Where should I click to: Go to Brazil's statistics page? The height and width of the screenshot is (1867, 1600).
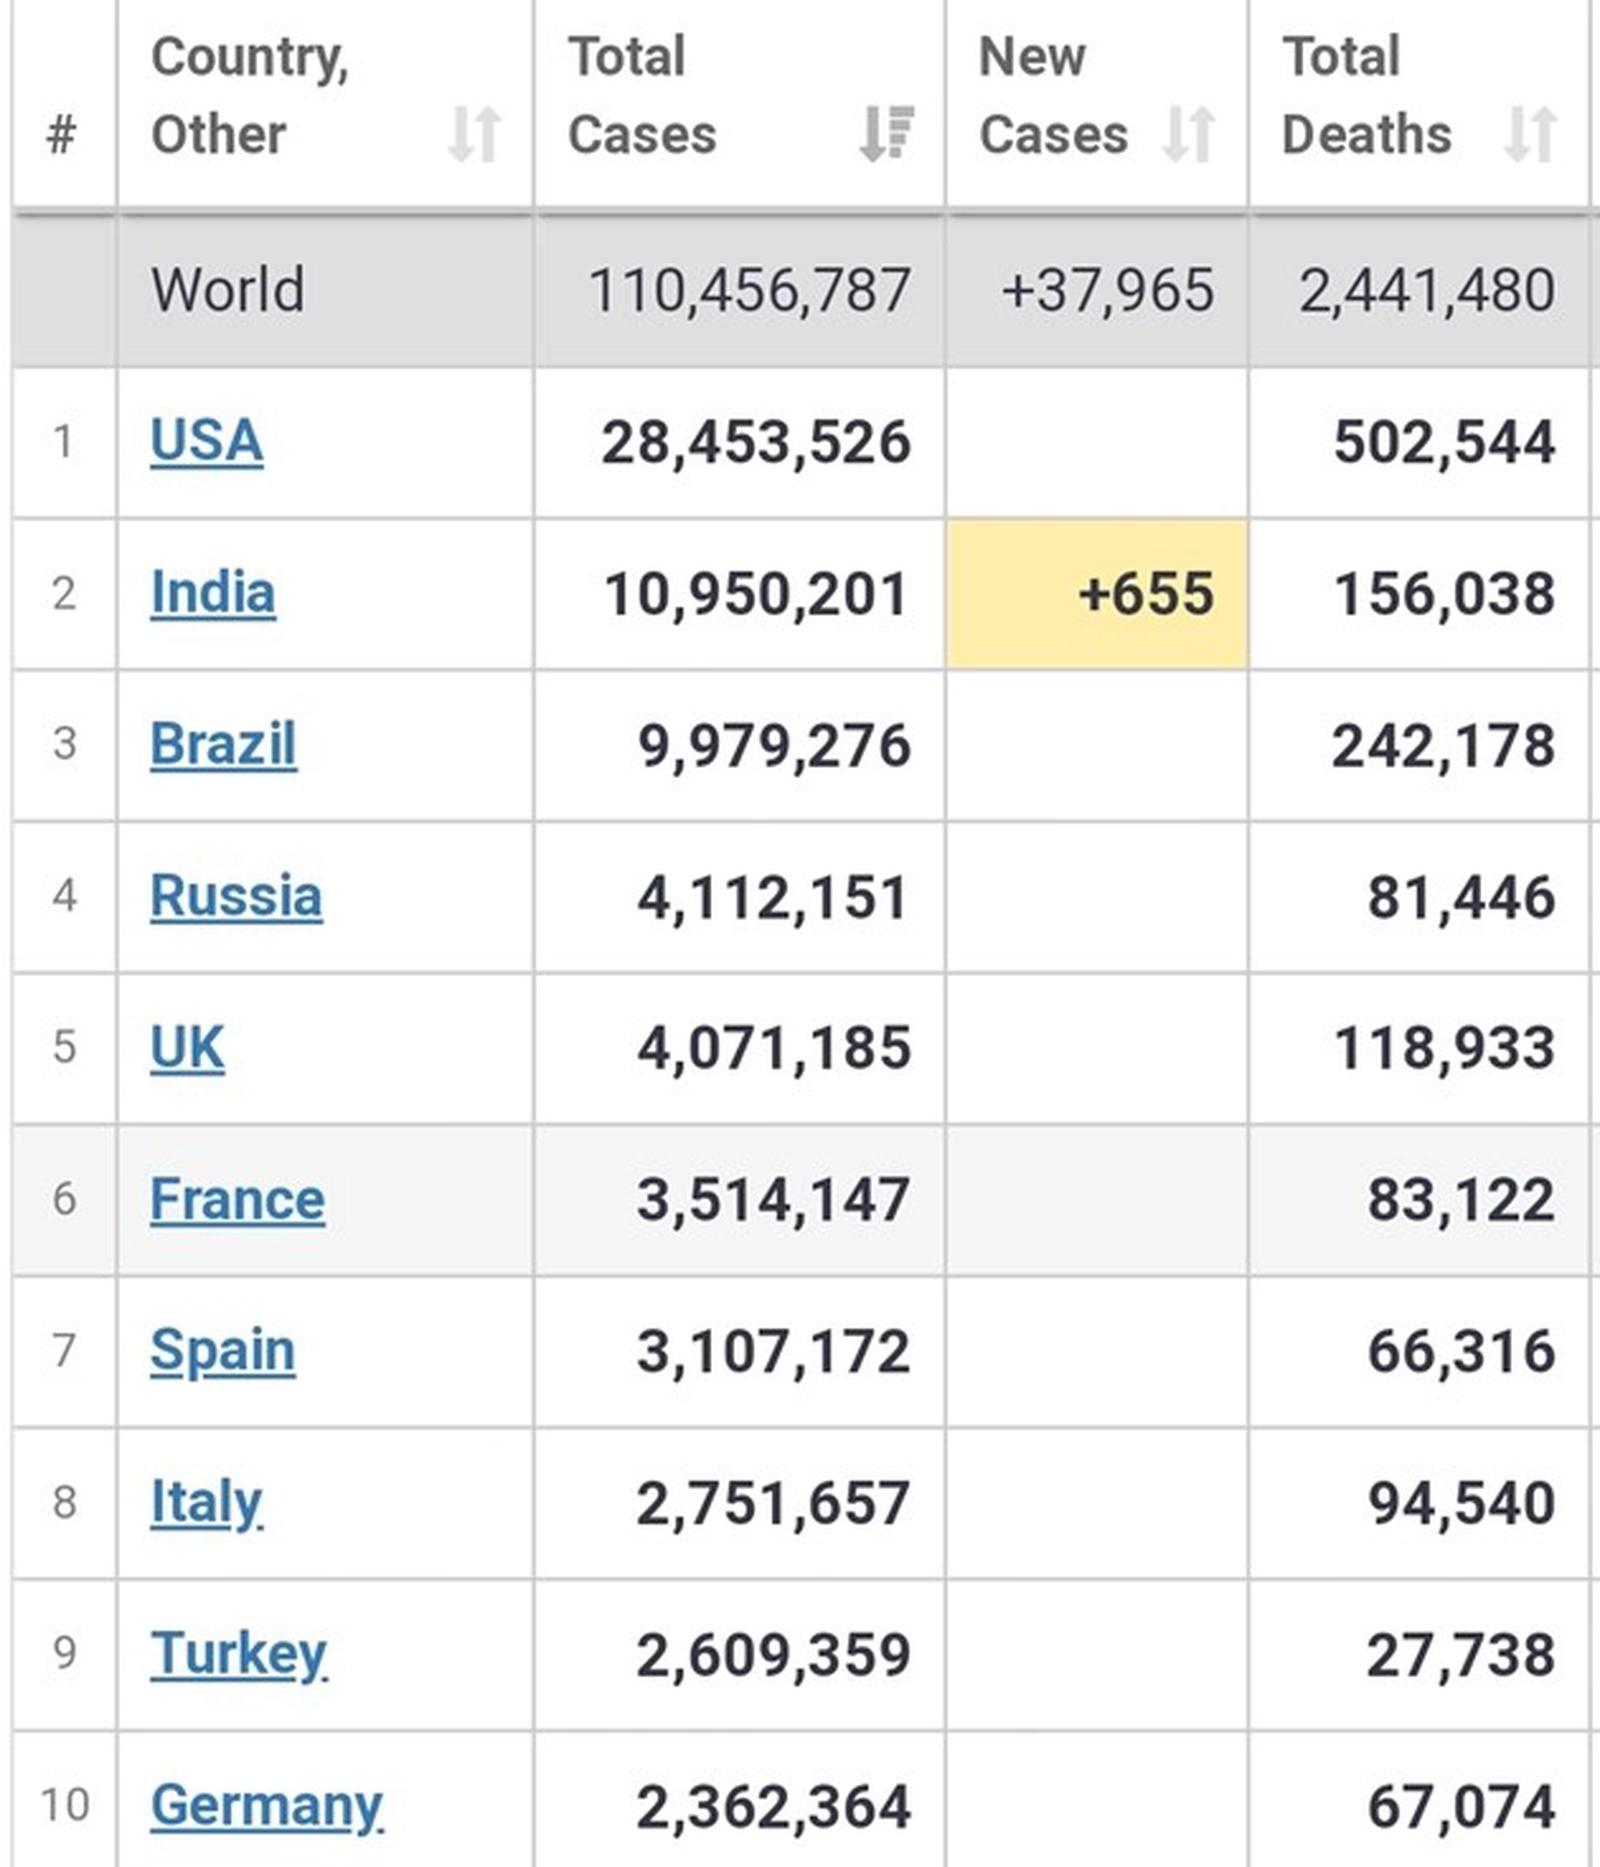point(223,745)
